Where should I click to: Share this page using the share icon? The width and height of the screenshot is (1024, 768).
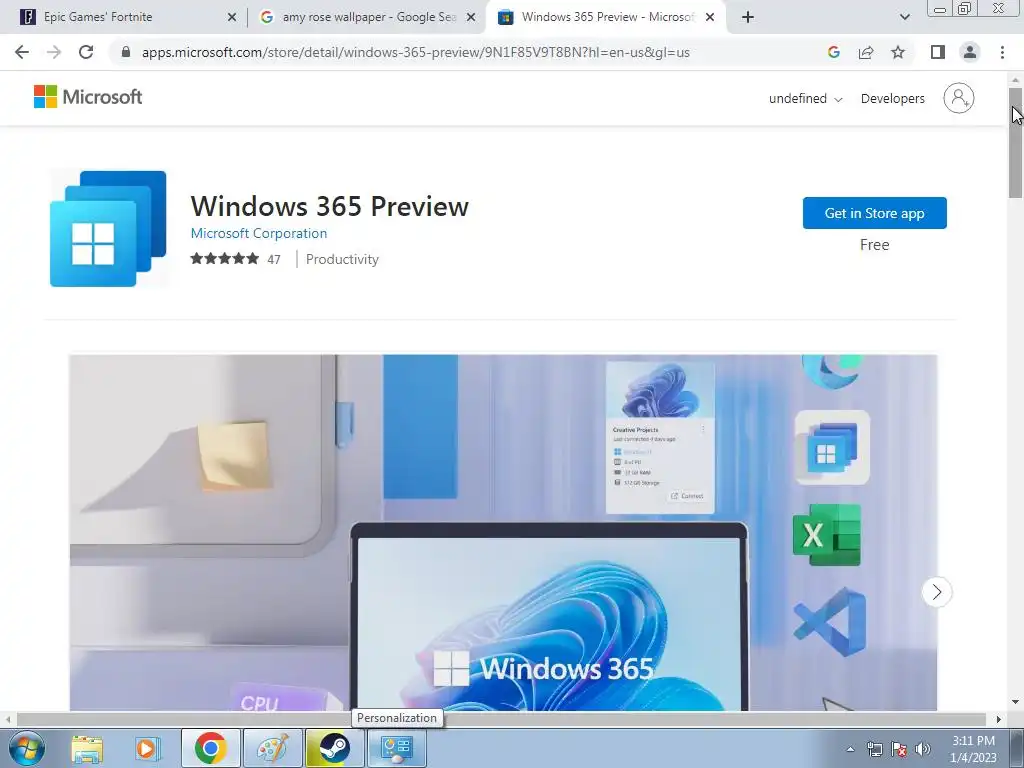[x=866, y=52]
